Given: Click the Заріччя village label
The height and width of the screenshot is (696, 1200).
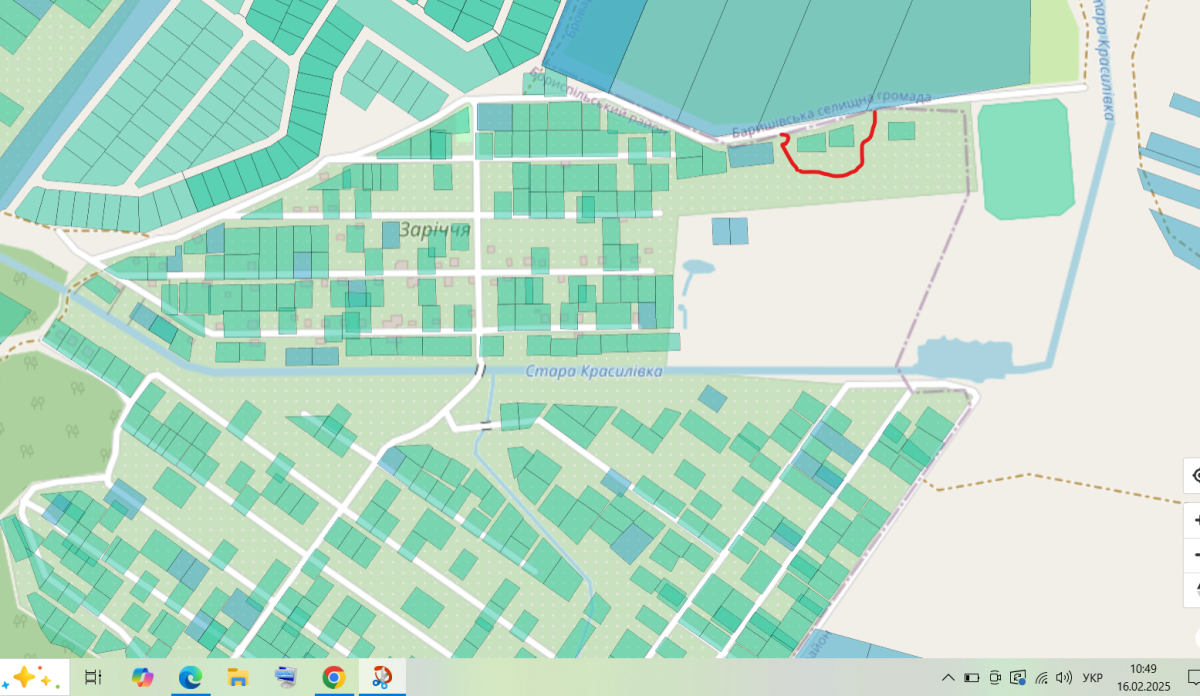Looking at the screenshot, I should coord(434,231).
